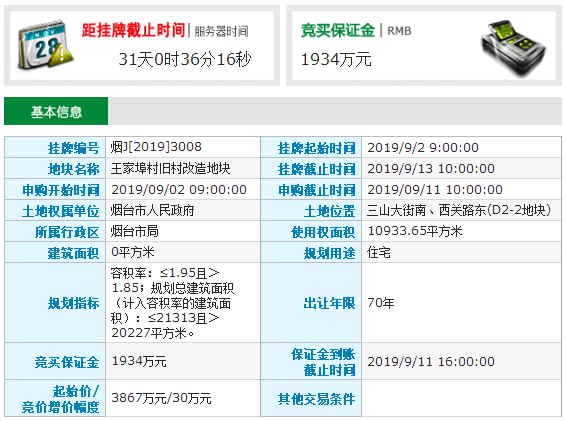
Task: Select 1934万元 in the table
Action: [x=139, y=361]
